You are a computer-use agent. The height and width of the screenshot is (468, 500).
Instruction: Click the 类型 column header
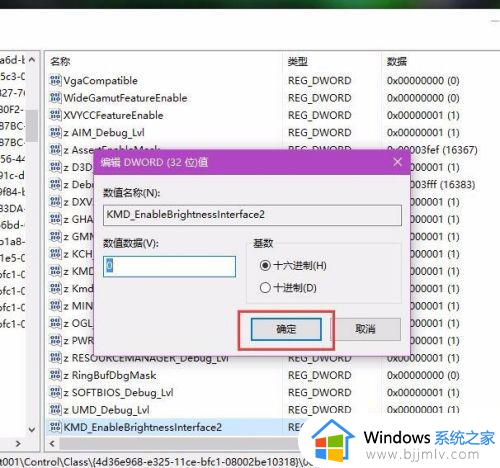click(298, 61)
